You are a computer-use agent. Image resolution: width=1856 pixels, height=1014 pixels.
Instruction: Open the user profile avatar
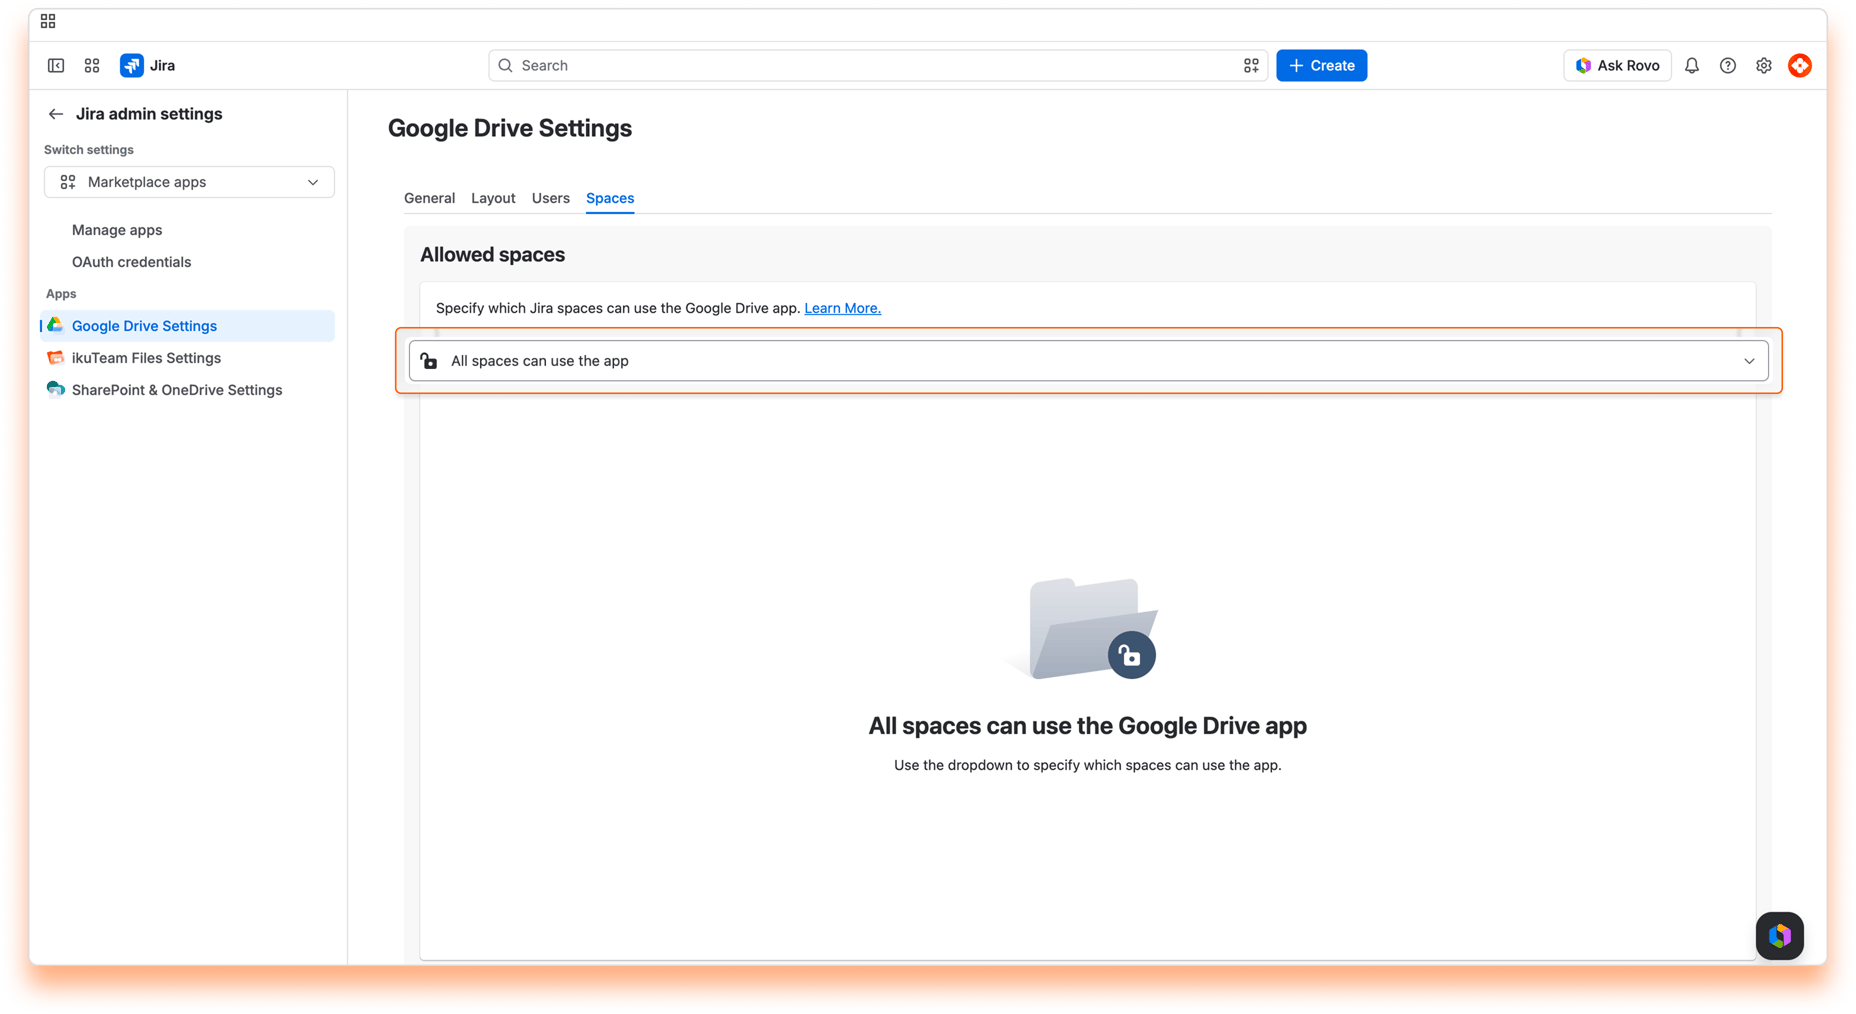click(1800, 66)
